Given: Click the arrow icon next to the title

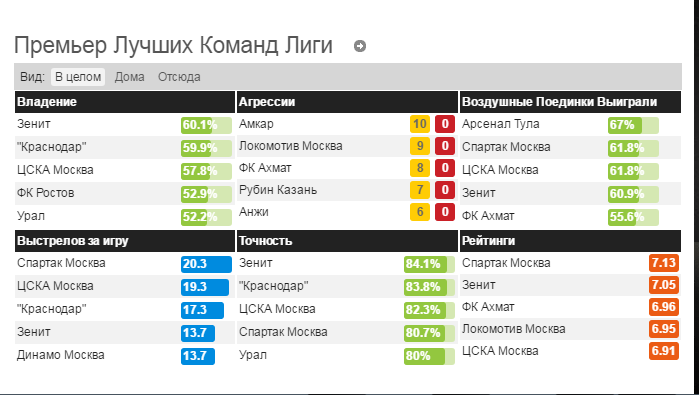Looking at the screenshot, I should pyautogui.click(x=360, y=46).
